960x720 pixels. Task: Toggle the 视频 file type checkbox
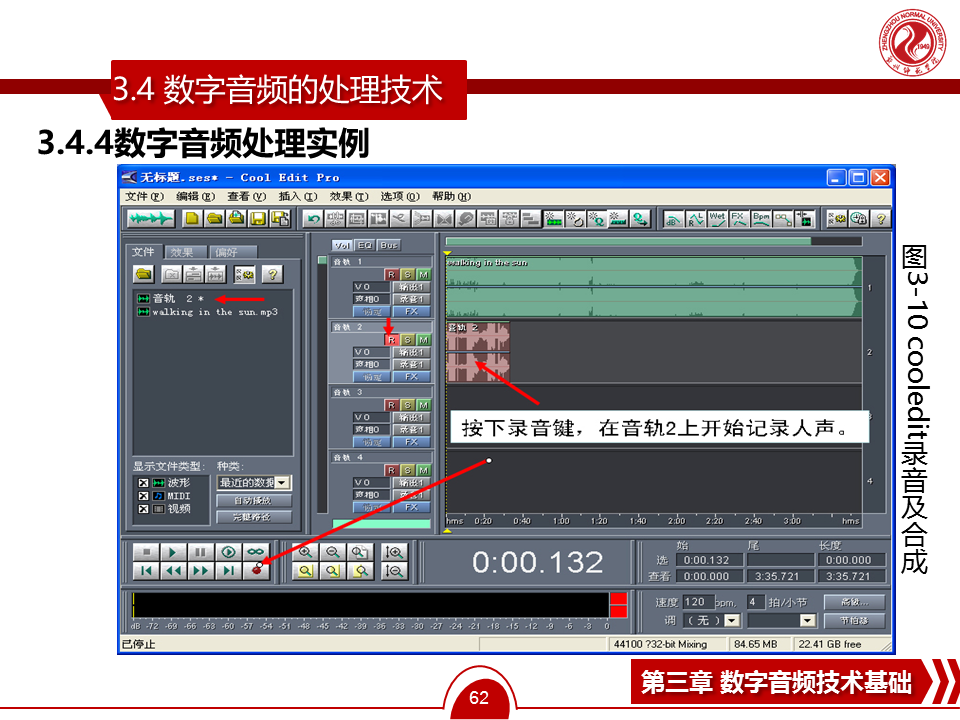[x=143, y=509]
